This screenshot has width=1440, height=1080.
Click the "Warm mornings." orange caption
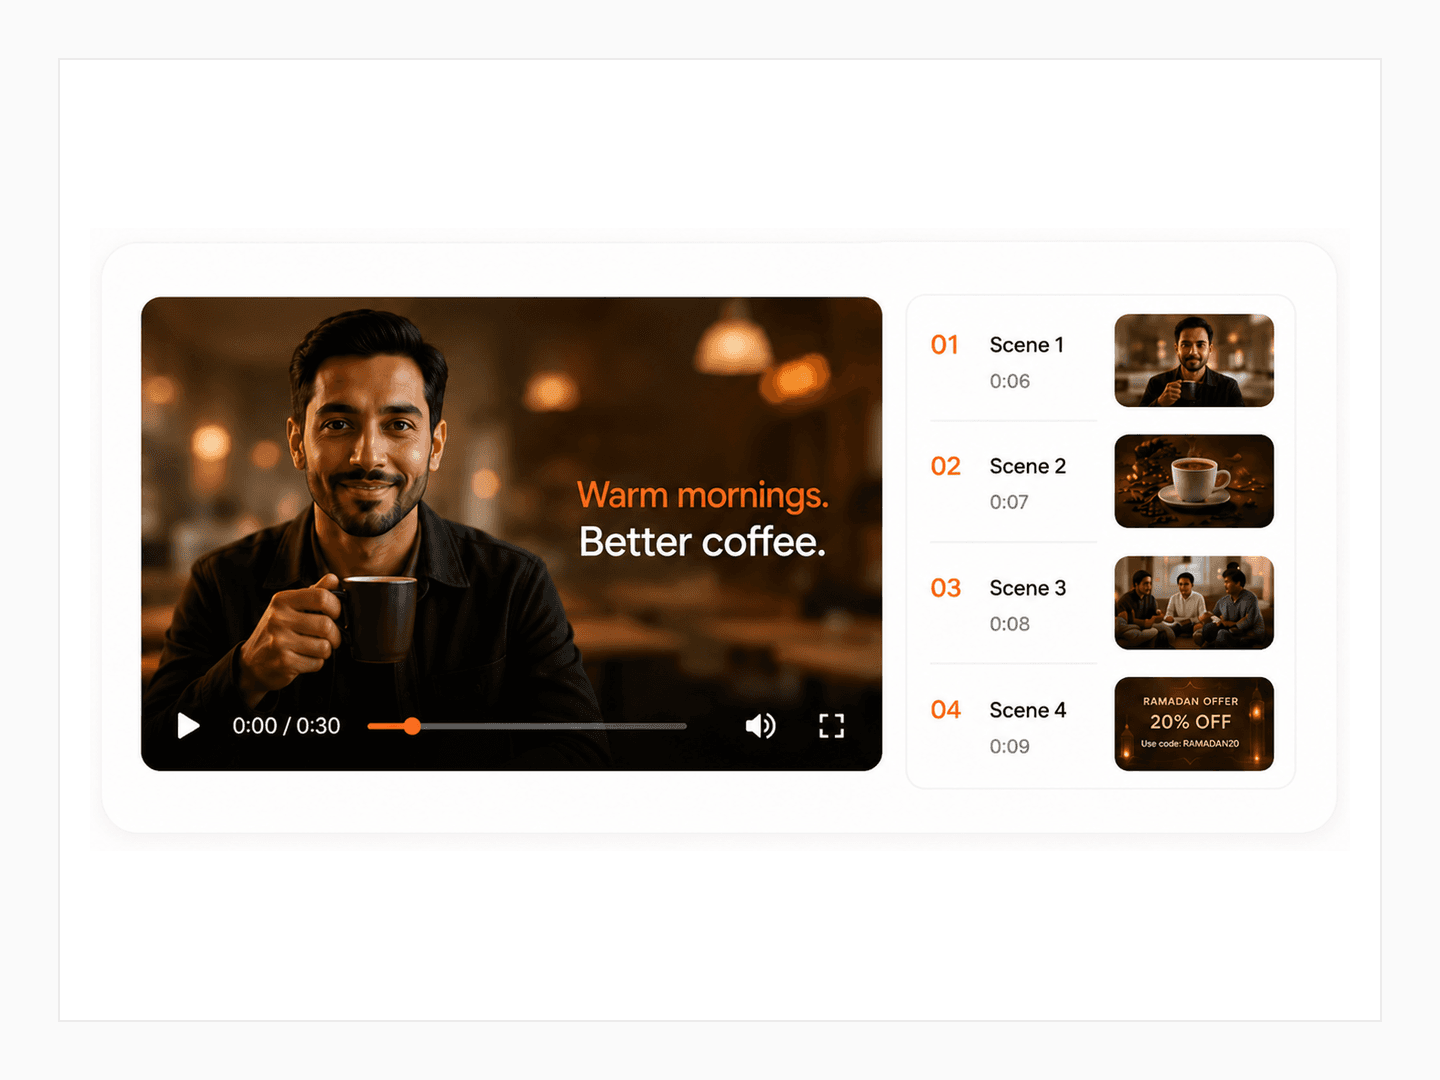coord(703,496)
